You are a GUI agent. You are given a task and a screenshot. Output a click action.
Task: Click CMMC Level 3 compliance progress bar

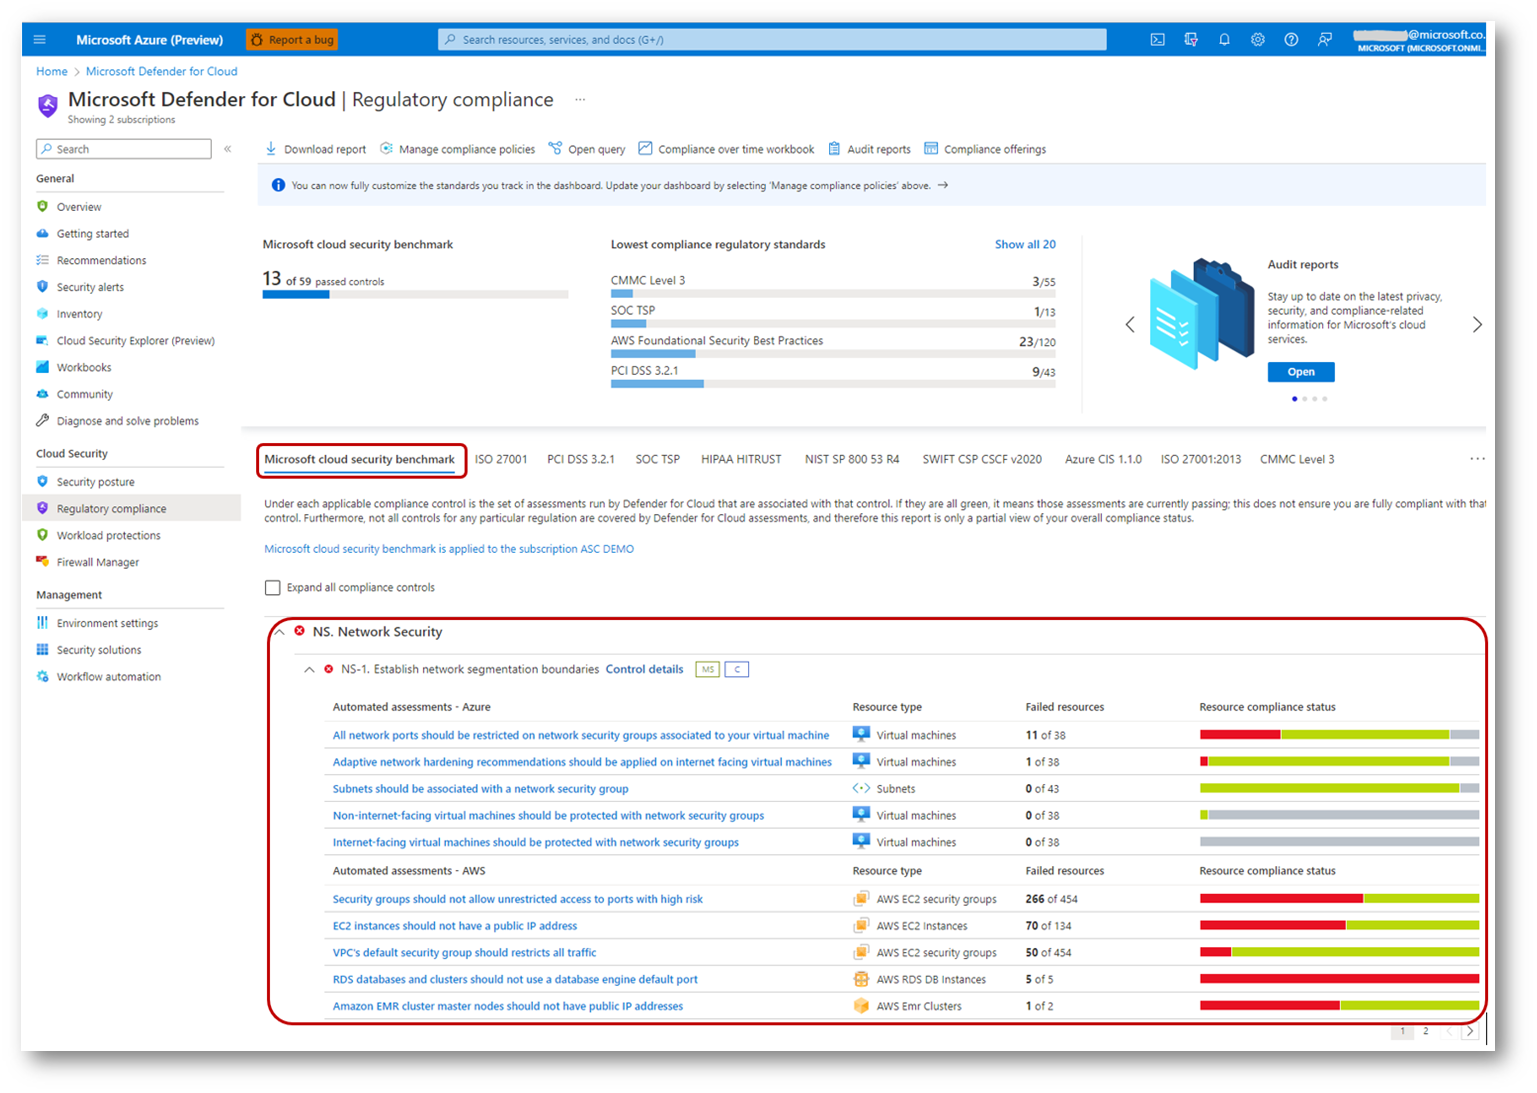point(833,294)
